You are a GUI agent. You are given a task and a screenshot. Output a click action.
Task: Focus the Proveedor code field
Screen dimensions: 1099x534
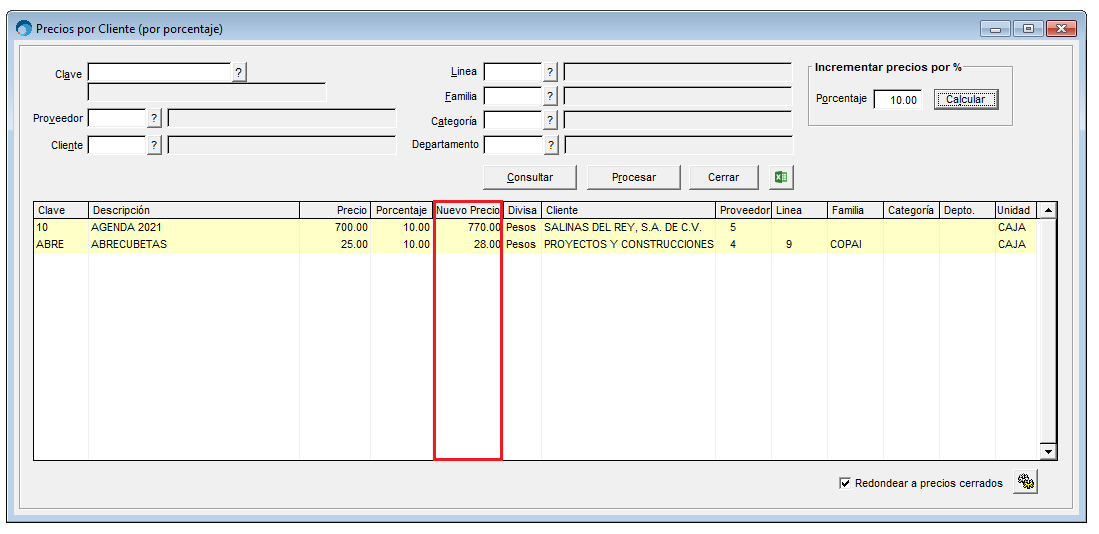pos(116,118)
